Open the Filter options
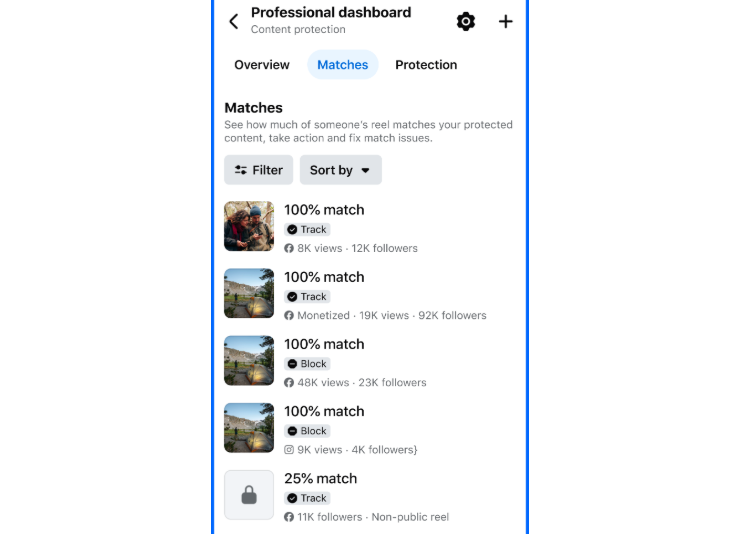The image size is (751, 534). tap(259, 170)
